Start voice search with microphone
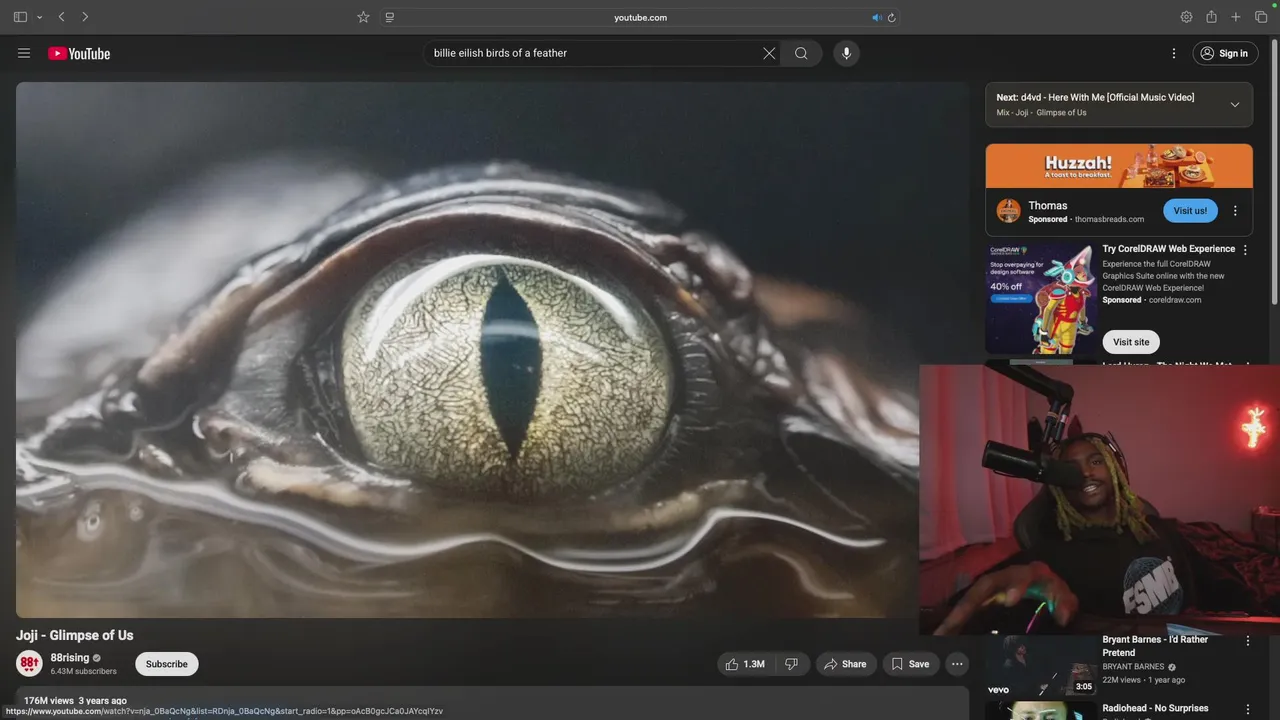Image resolution: width=1280 pixels, height=720 pixels. coord(846,53)
